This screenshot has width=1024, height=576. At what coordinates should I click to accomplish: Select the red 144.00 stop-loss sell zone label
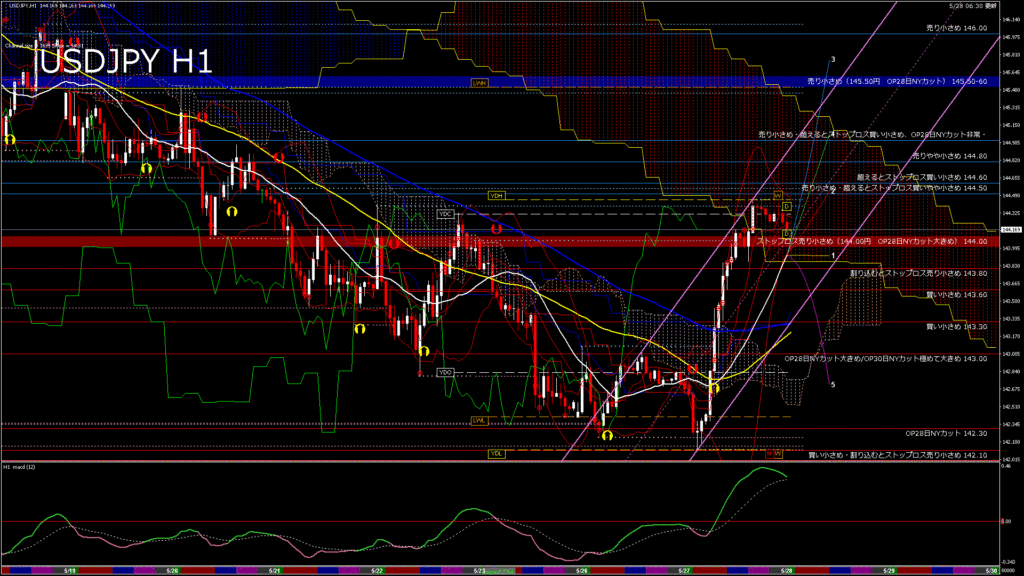point(872,241)
